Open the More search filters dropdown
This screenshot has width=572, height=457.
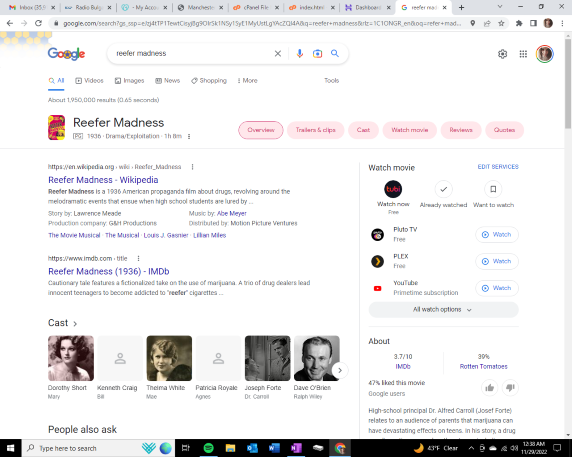(247, 81)
